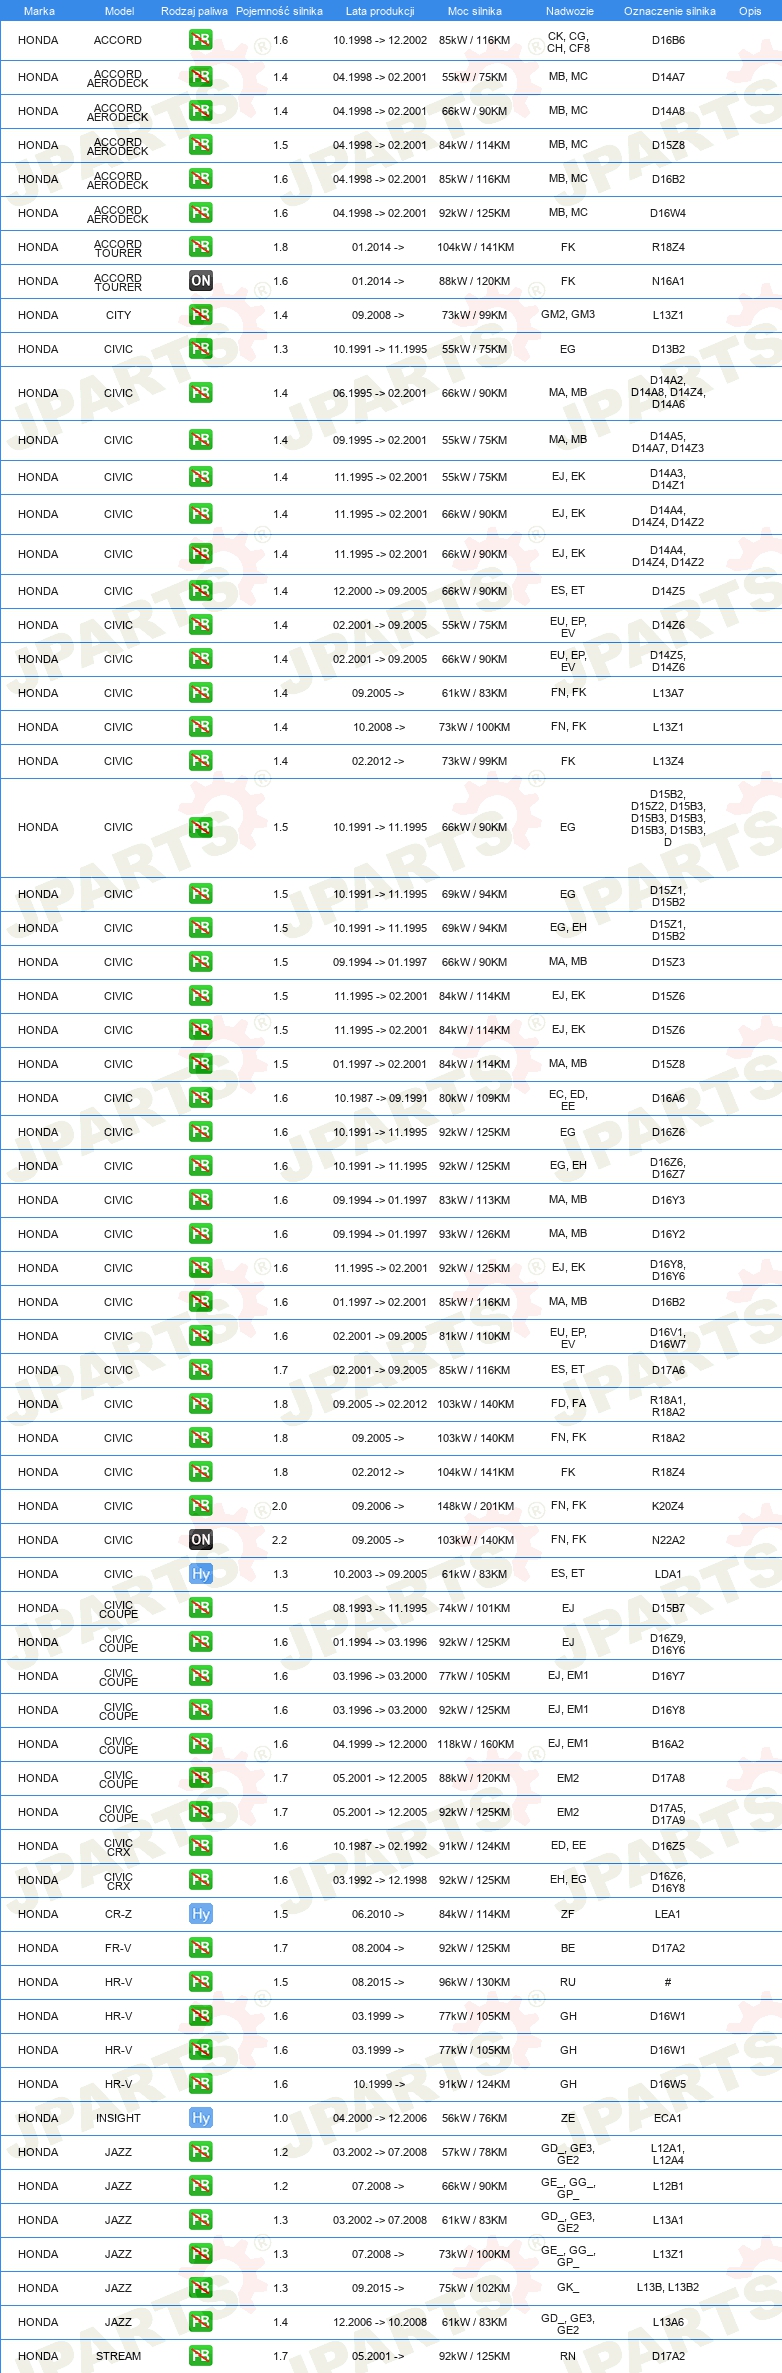Click the petrol icon in the City row

(x=200, y=315)
